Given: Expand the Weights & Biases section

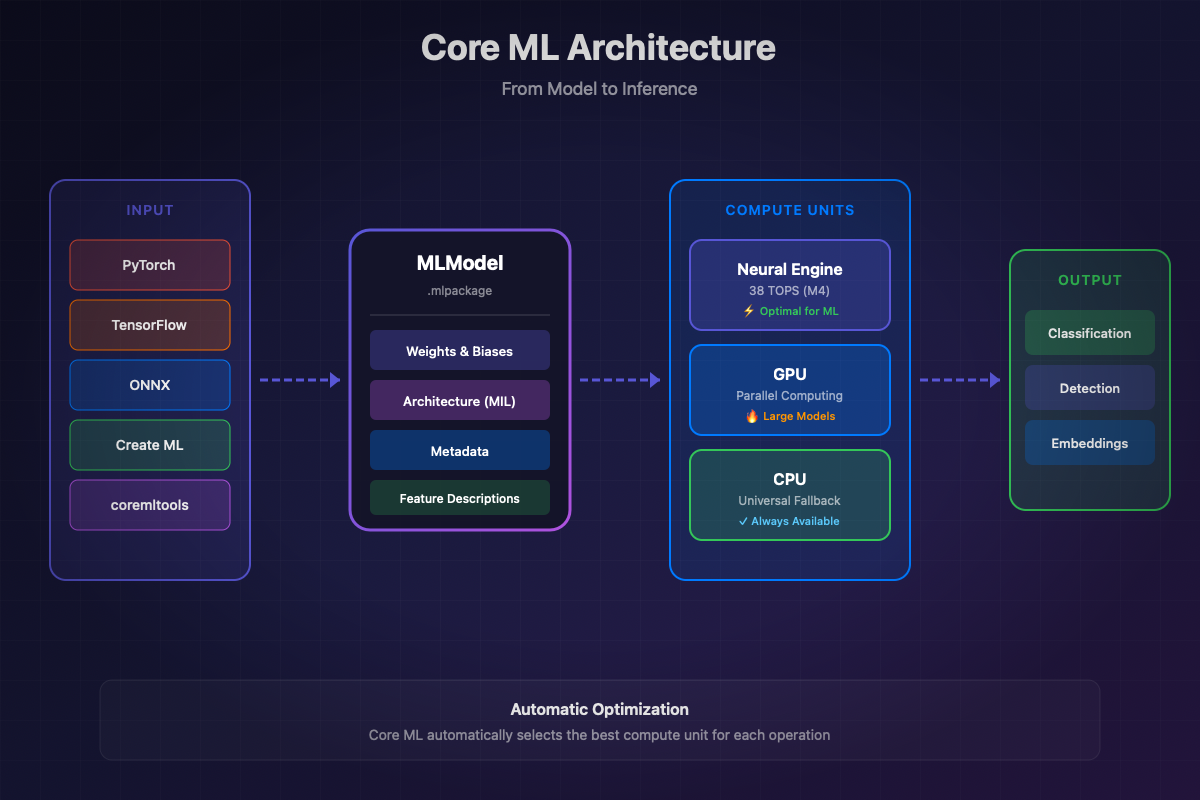Looking at the screenshot, I should (459, 350).
